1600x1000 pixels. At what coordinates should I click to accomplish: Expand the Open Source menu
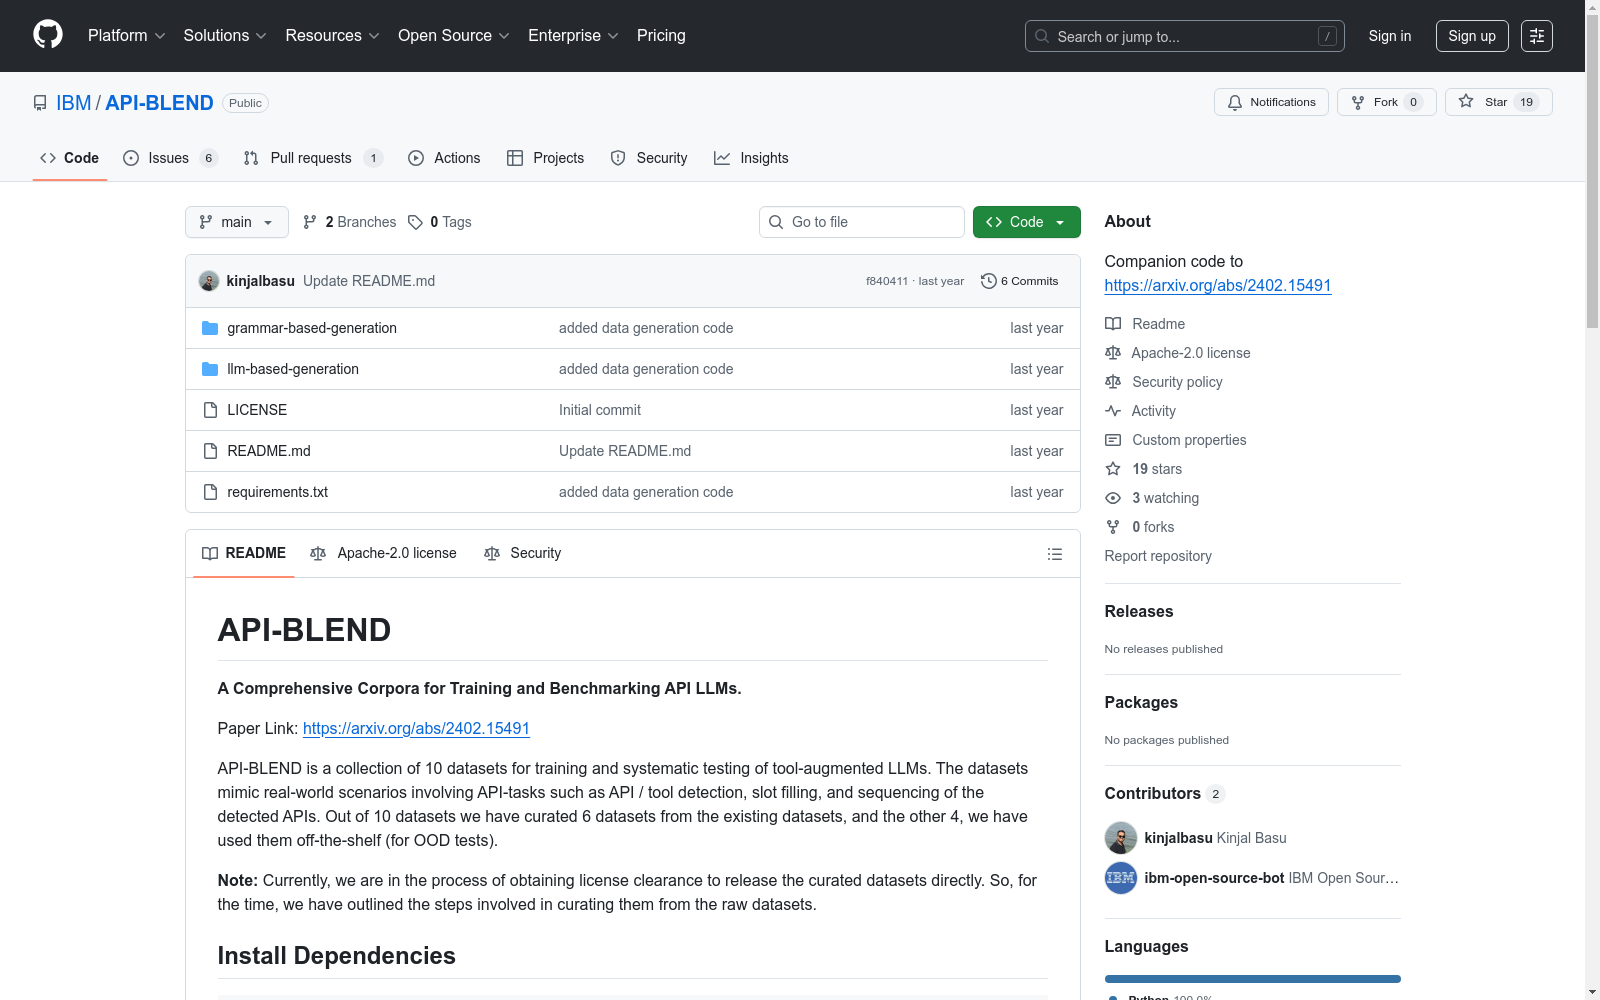tap(454, 36)
